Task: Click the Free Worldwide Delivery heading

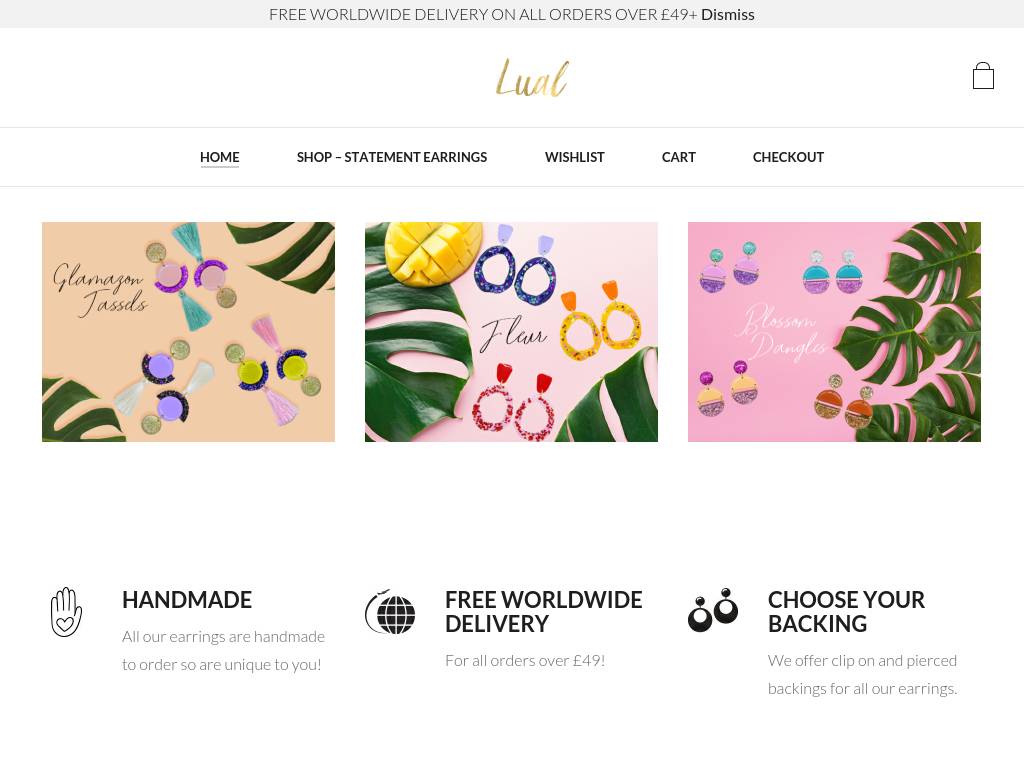Action: click(543, 612)
